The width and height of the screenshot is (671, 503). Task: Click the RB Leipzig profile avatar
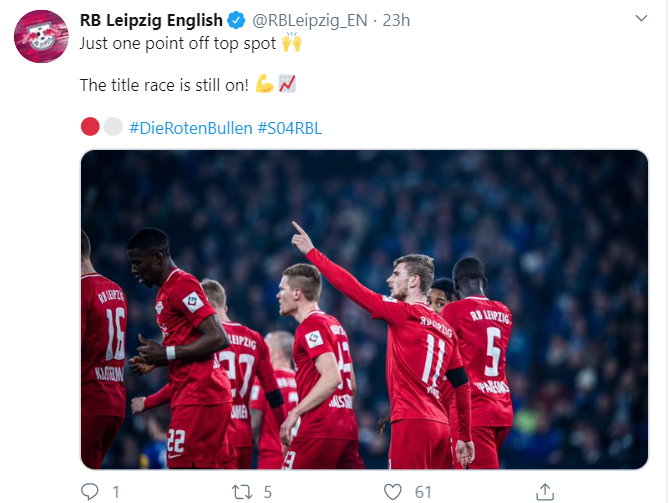pos(41,36)
